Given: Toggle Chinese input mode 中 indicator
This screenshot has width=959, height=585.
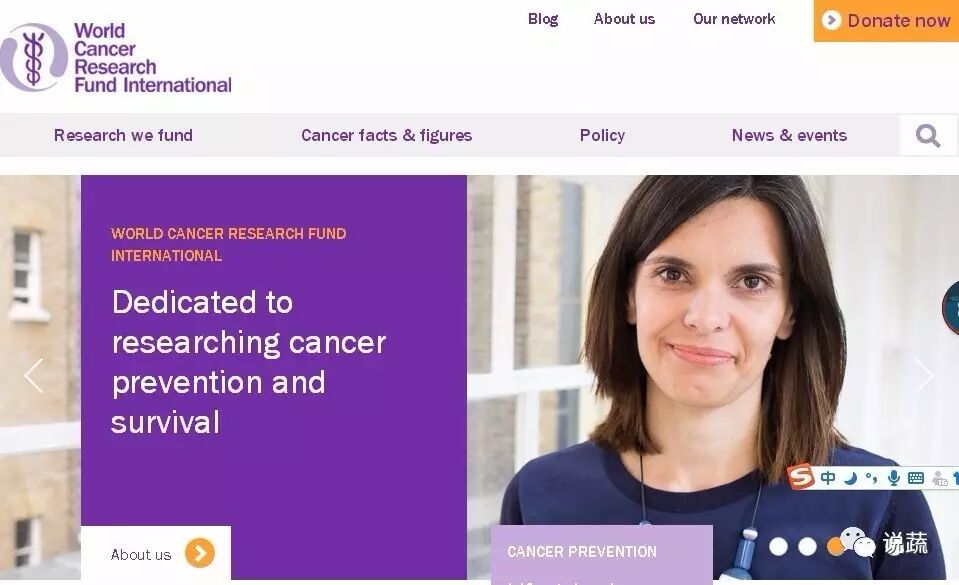Looking at the screenshot, I should point(828,478).
